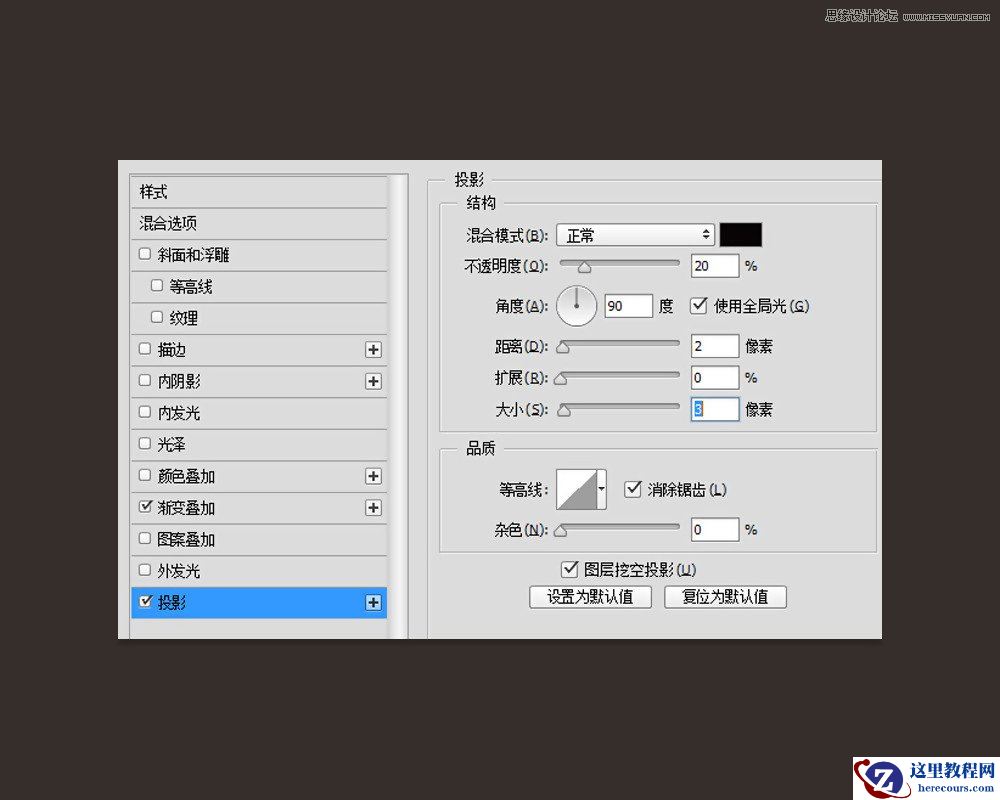This screenshot has height=800, width=1000.
Task: Disable the 图层挖空投影 option
Action: [570, 568]
